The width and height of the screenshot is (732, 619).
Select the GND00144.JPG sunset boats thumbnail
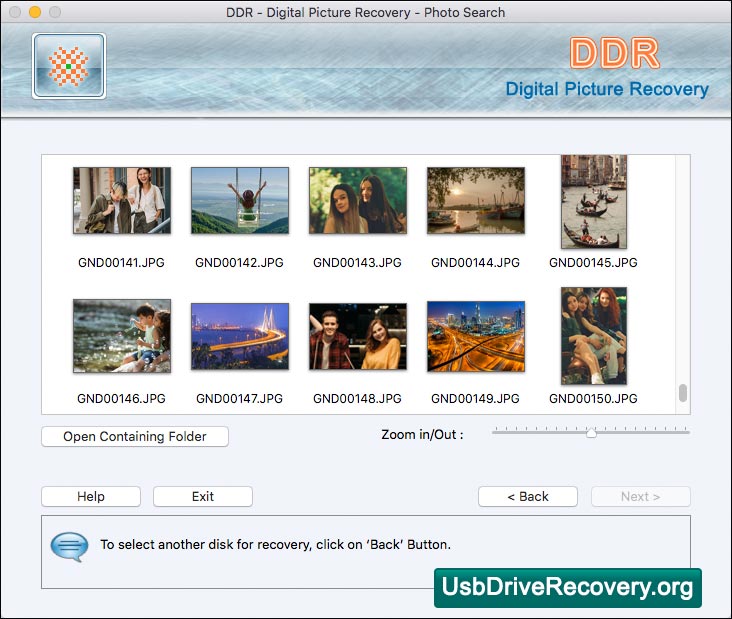coord(476,200)
